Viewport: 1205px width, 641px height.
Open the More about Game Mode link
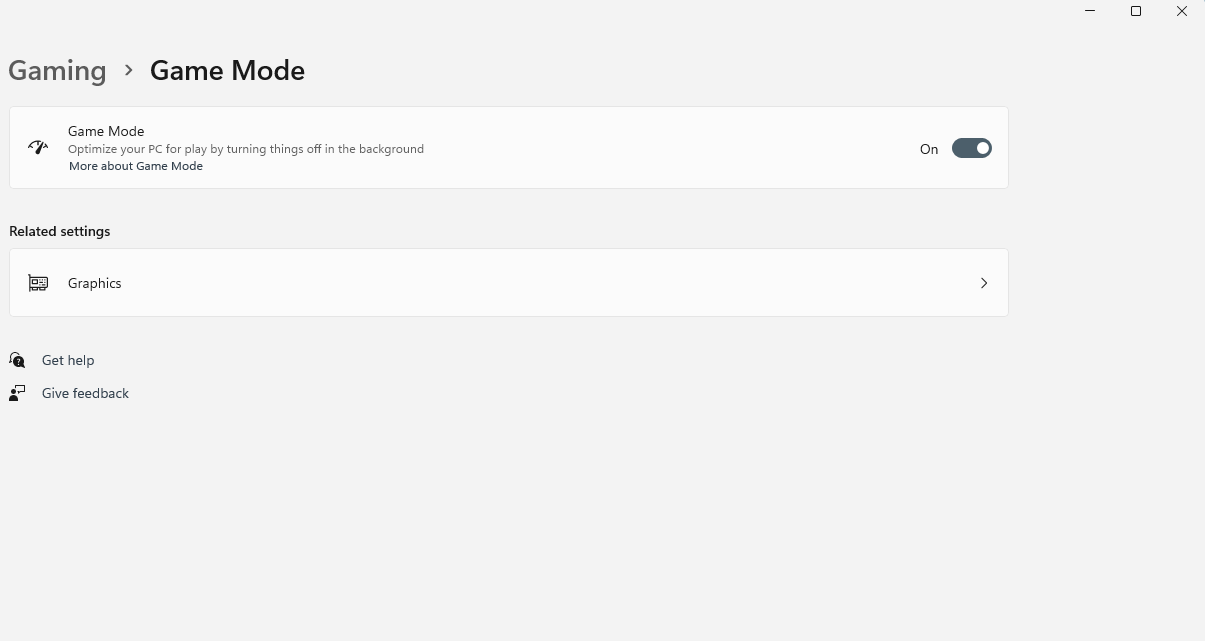[x=136, y=166]
